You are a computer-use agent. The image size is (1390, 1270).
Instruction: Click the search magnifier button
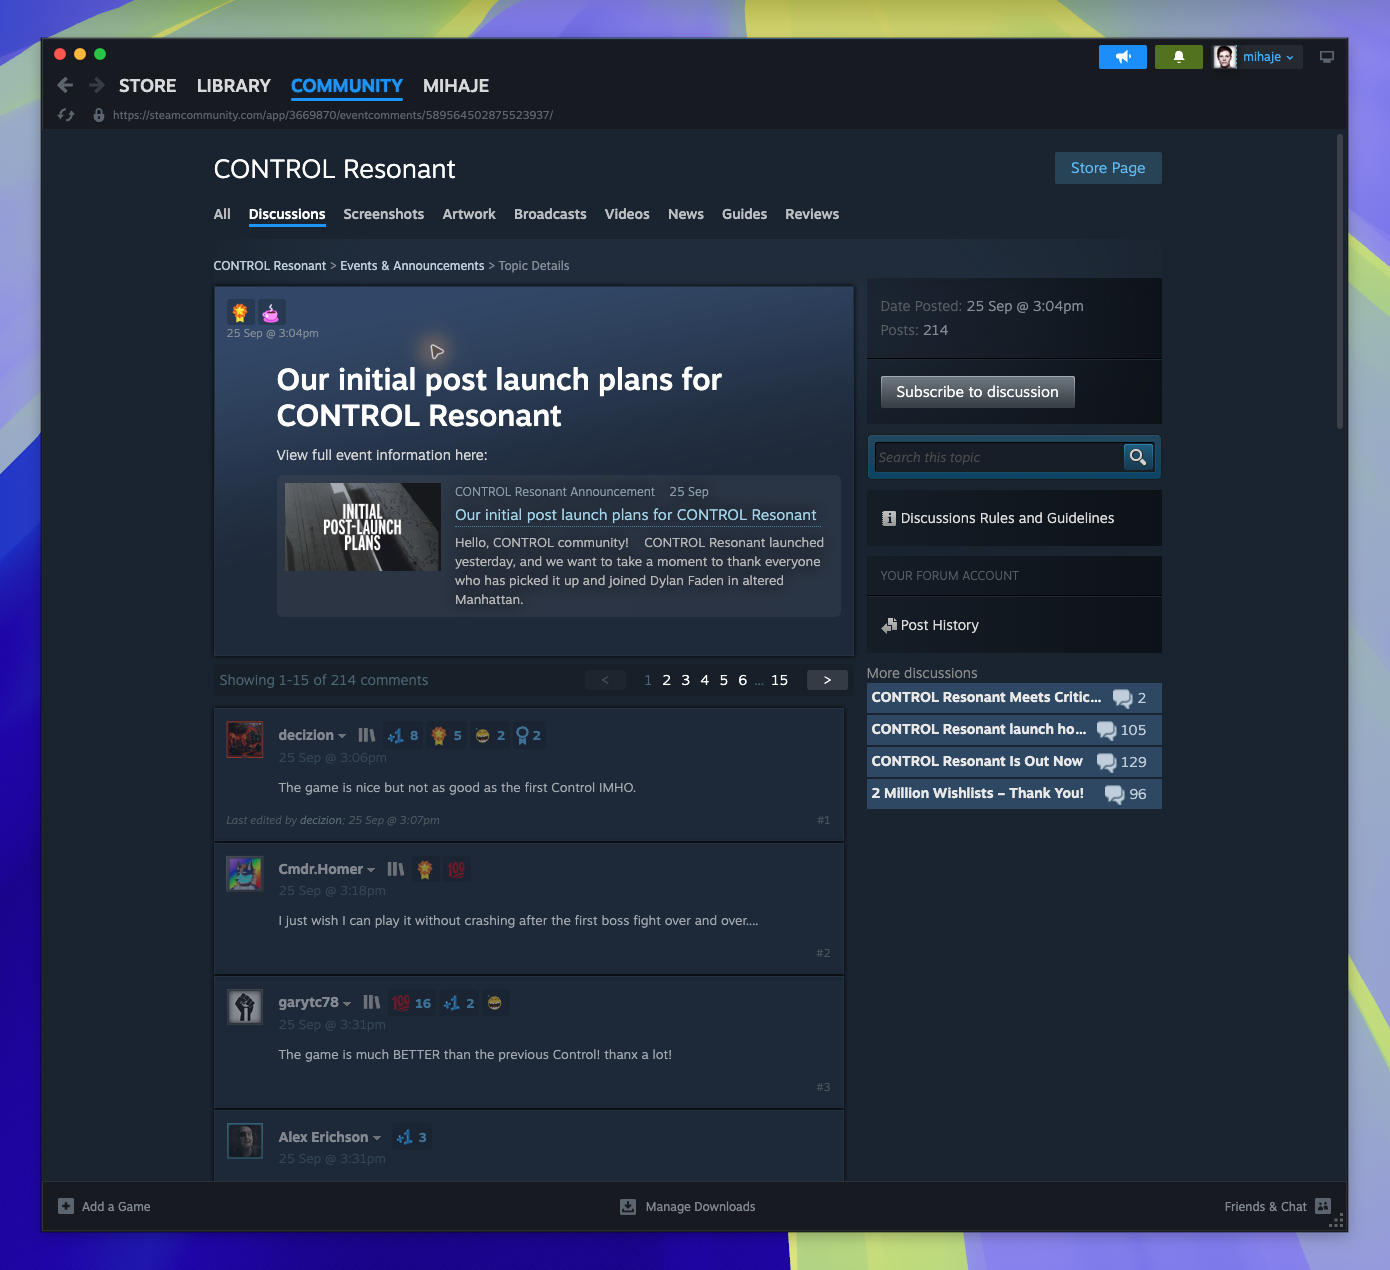click(1138, 457)
